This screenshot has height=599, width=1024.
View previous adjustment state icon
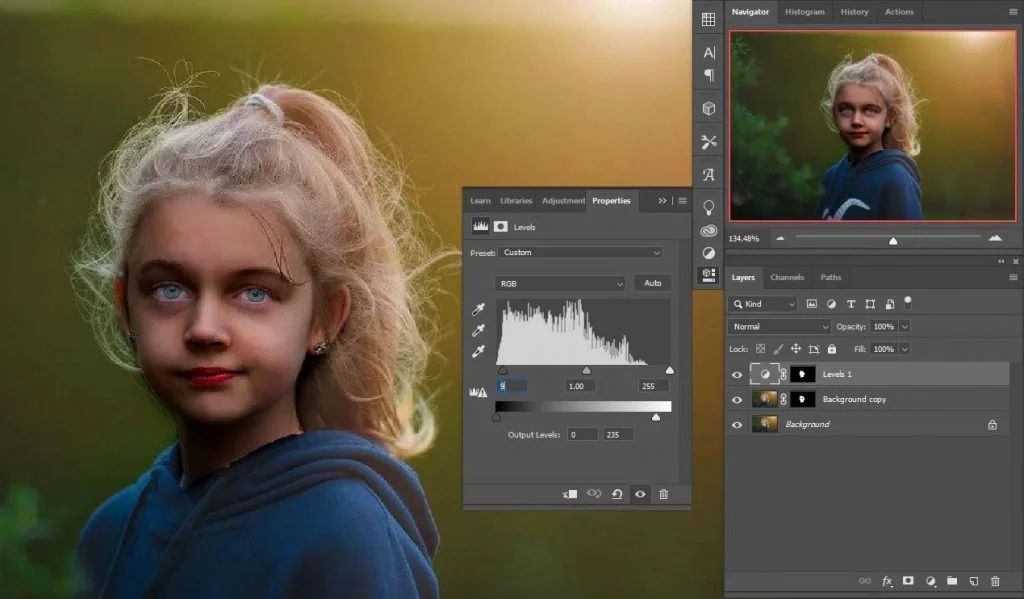(x=594, y=494)
